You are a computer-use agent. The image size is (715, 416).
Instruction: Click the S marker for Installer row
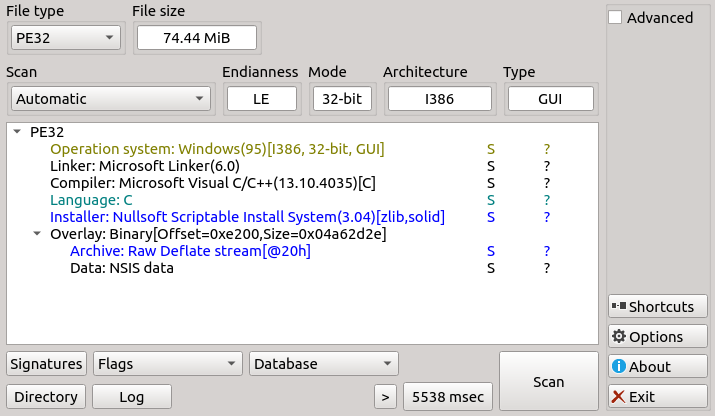coord(490,217)
